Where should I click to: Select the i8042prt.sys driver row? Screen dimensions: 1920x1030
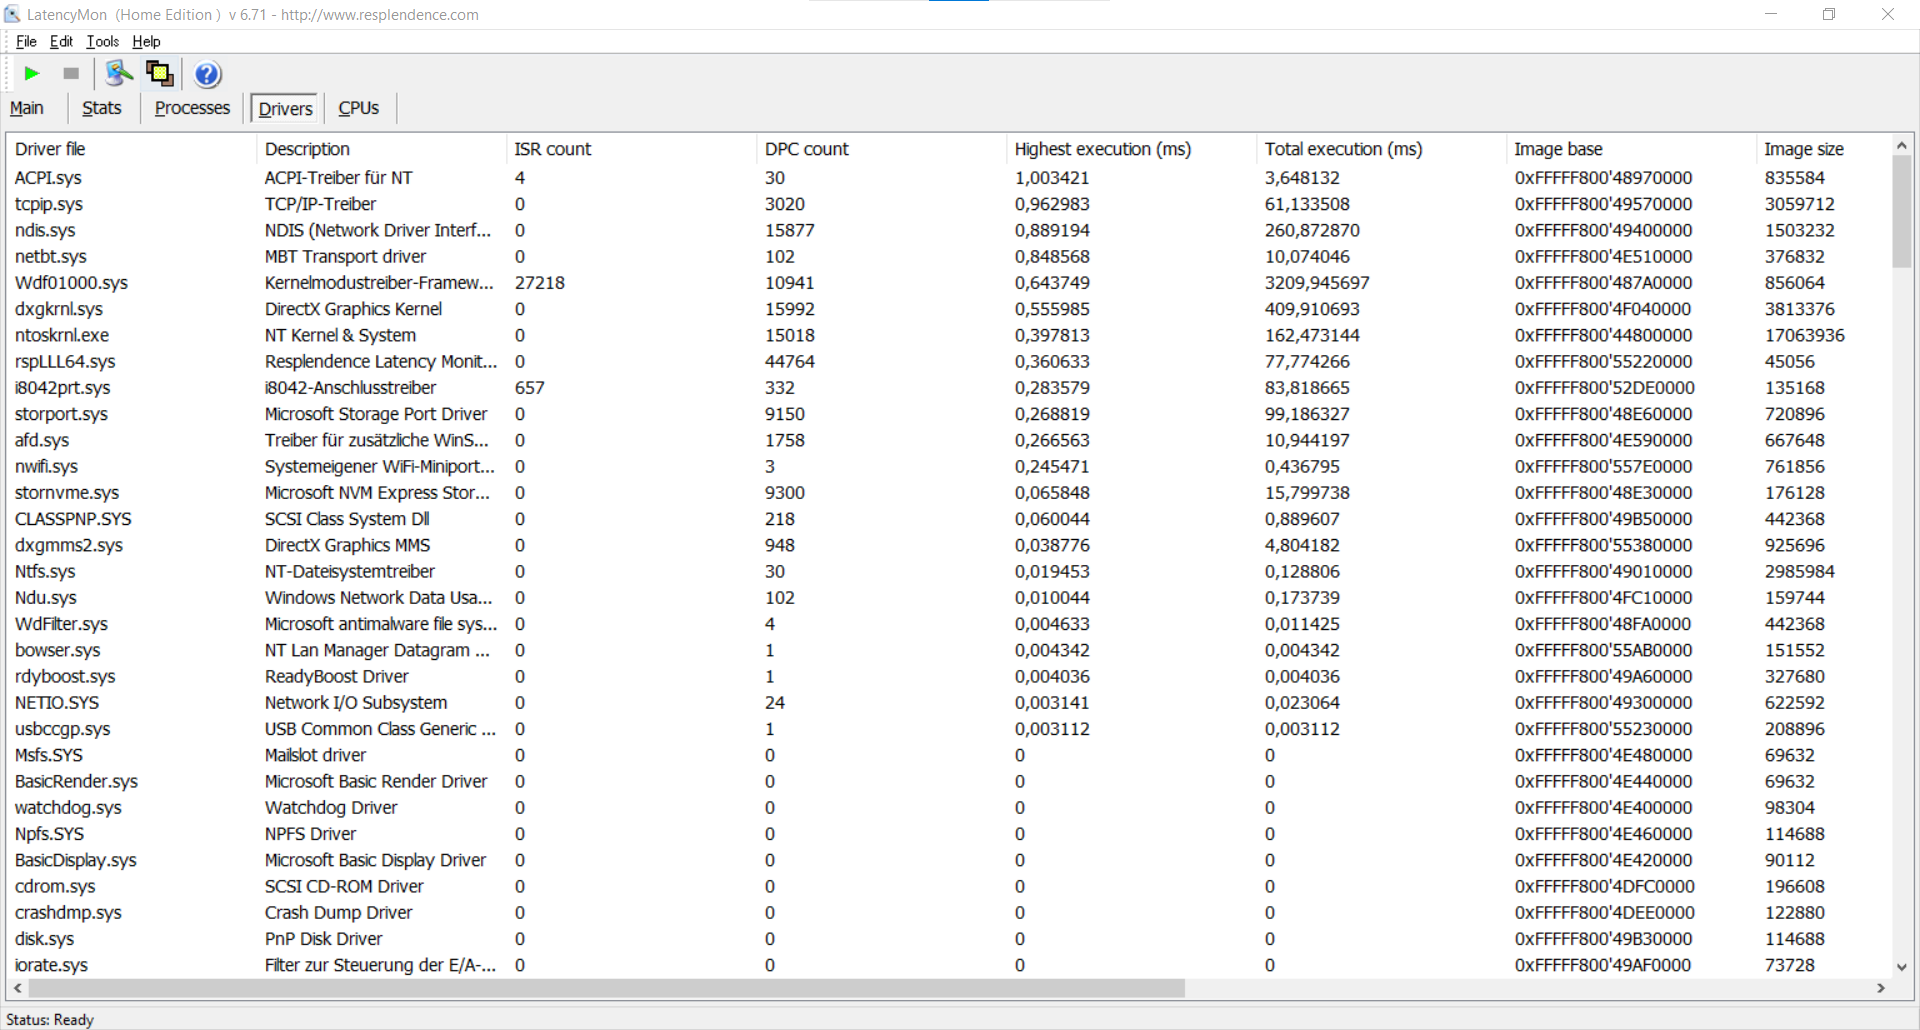point(948,388)
